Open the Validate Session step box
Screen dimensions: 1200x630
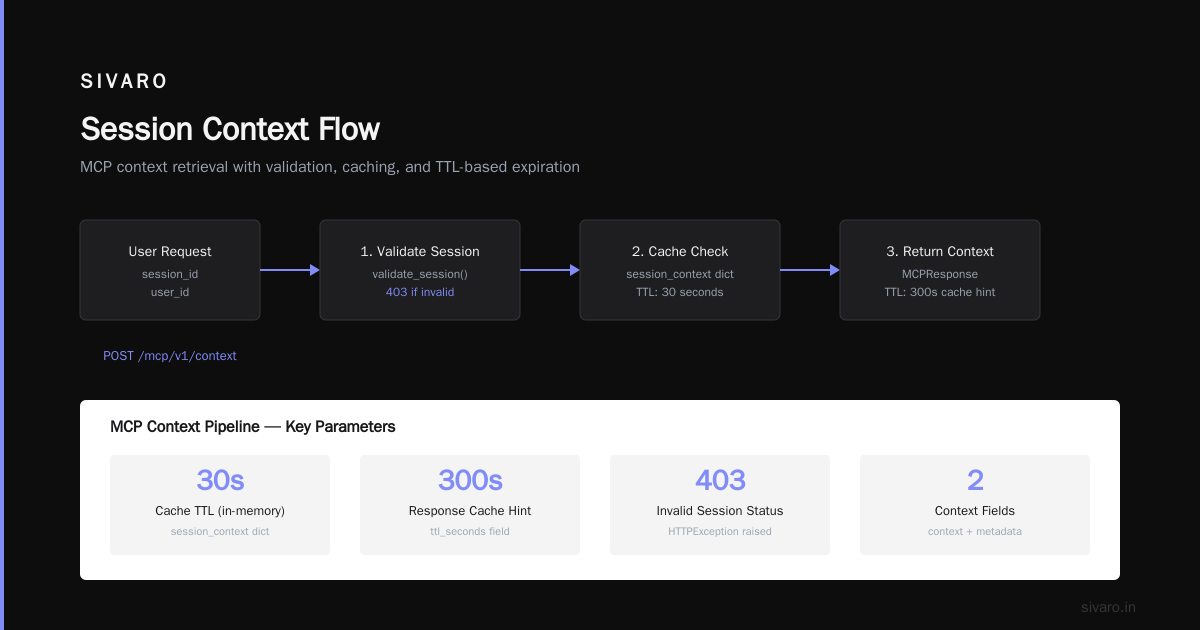pyautogui.click(x=420, y=270)
